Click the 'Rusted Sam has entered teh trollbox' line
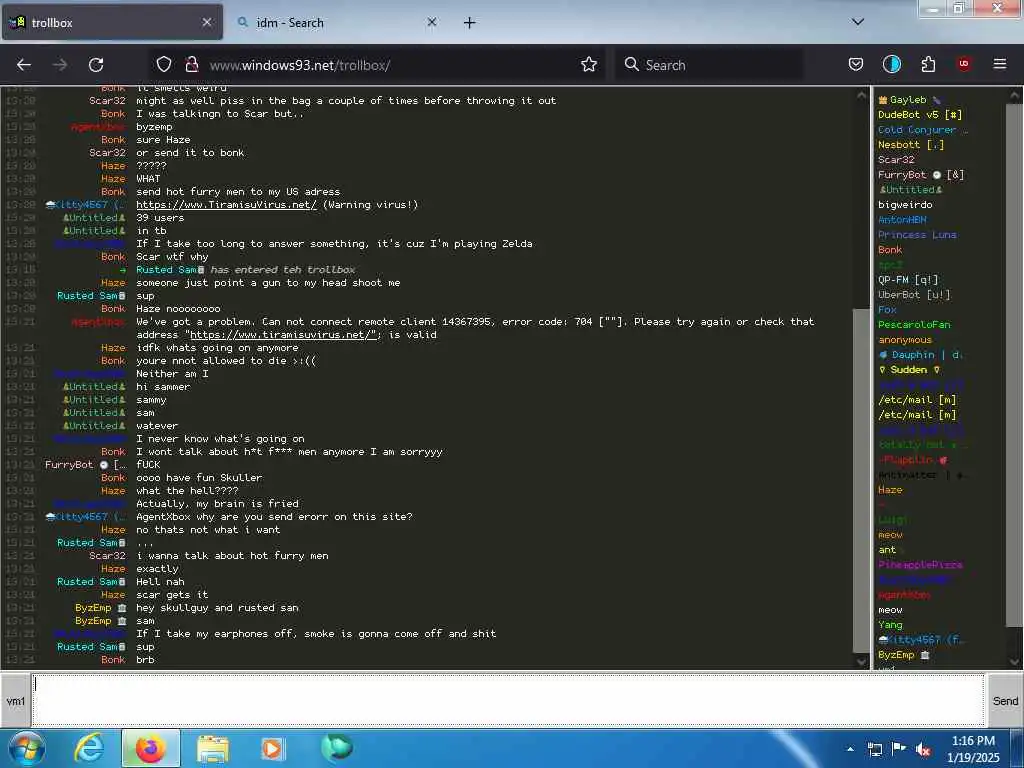The height and width of the screenshot is (768, 1024). (x=246, y=269)
